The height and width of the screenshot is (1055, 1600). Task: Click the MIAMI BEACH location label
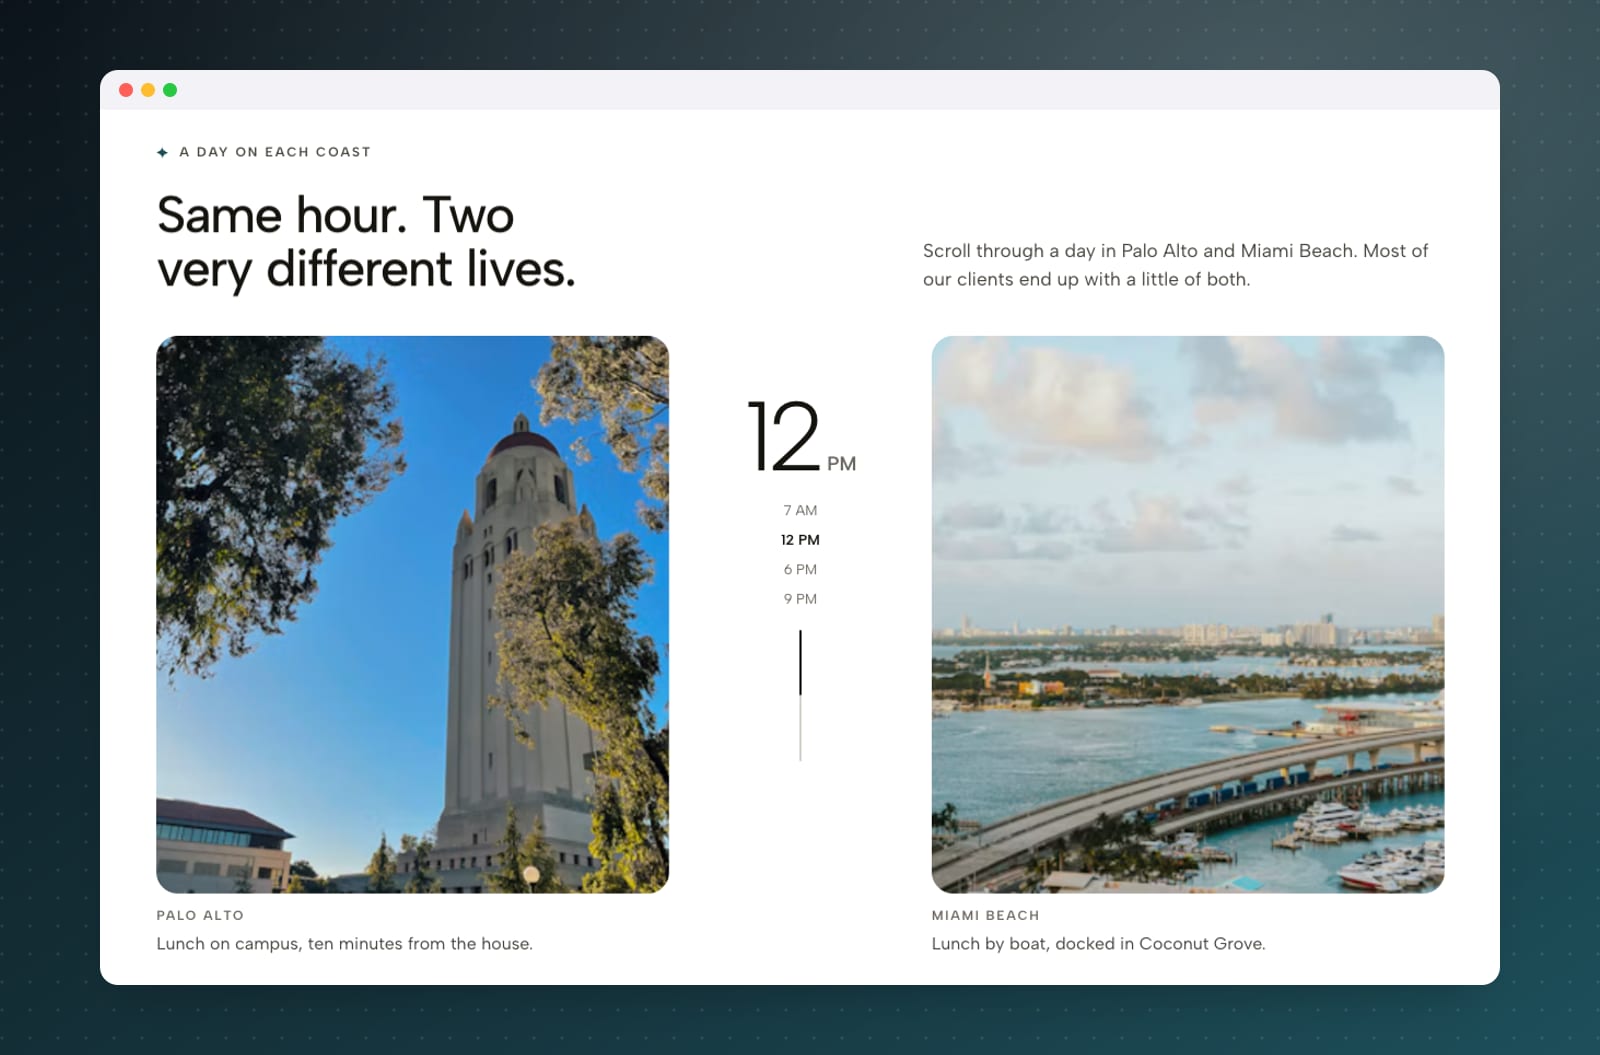pyautogui.click(x=986, y=915)
